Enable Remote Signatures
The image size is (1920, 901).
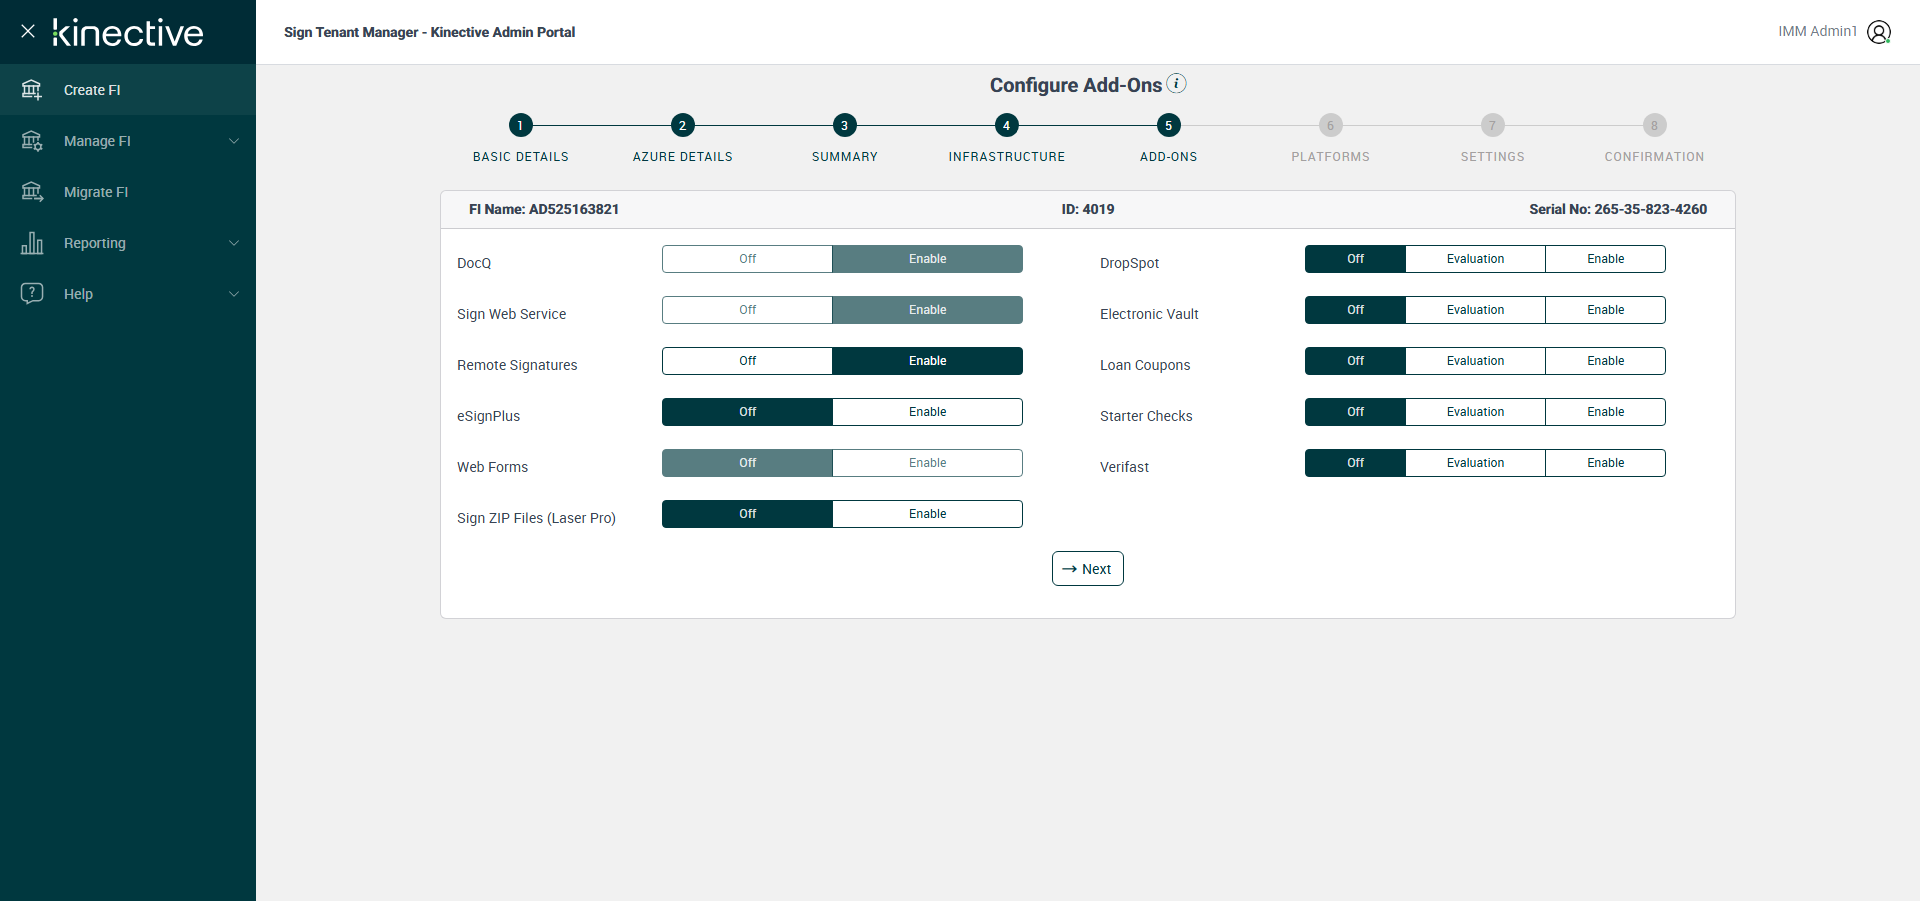pyautogui.click(x=928, y=361)
